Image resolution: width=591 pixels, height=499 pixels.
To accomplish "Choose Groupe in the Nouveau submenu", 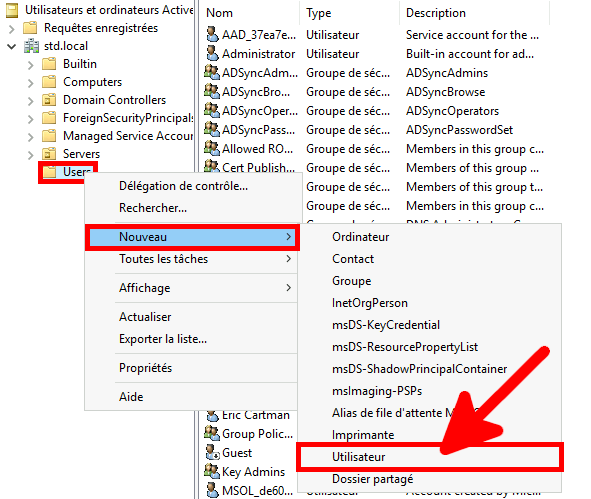I will pos(430,281).
